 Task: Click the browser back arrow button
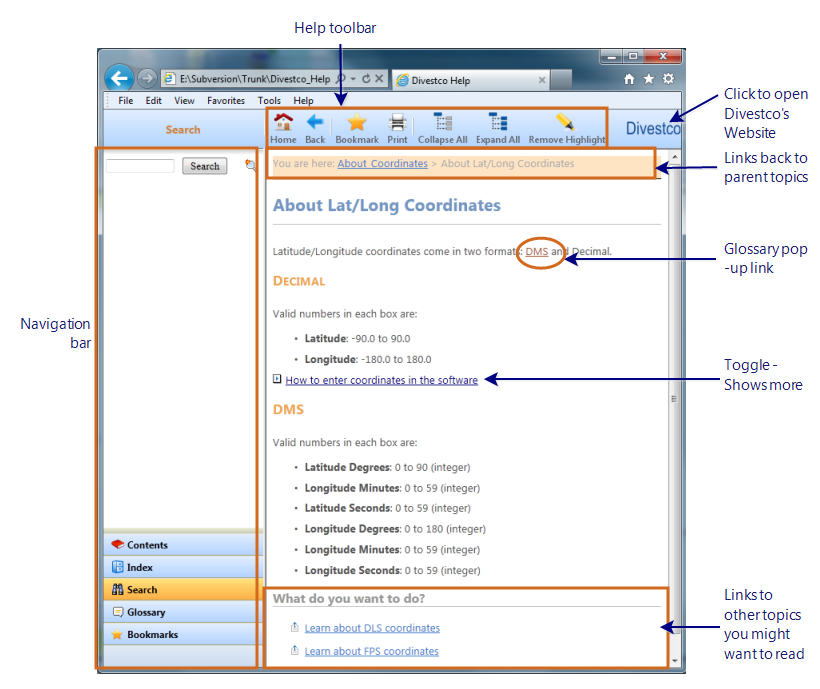point(119,78)
